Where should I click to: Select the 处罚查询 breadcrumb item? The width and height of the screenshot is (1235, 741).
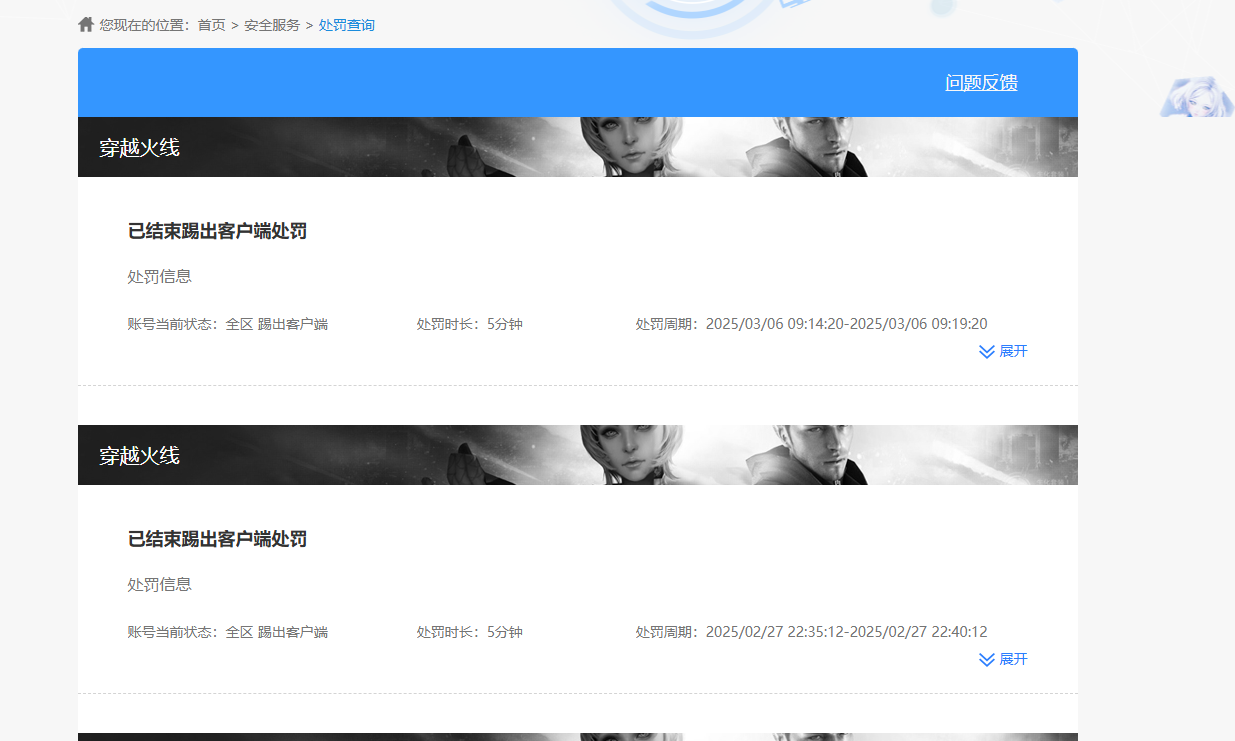pyautogui.click(x=347, y=25)
